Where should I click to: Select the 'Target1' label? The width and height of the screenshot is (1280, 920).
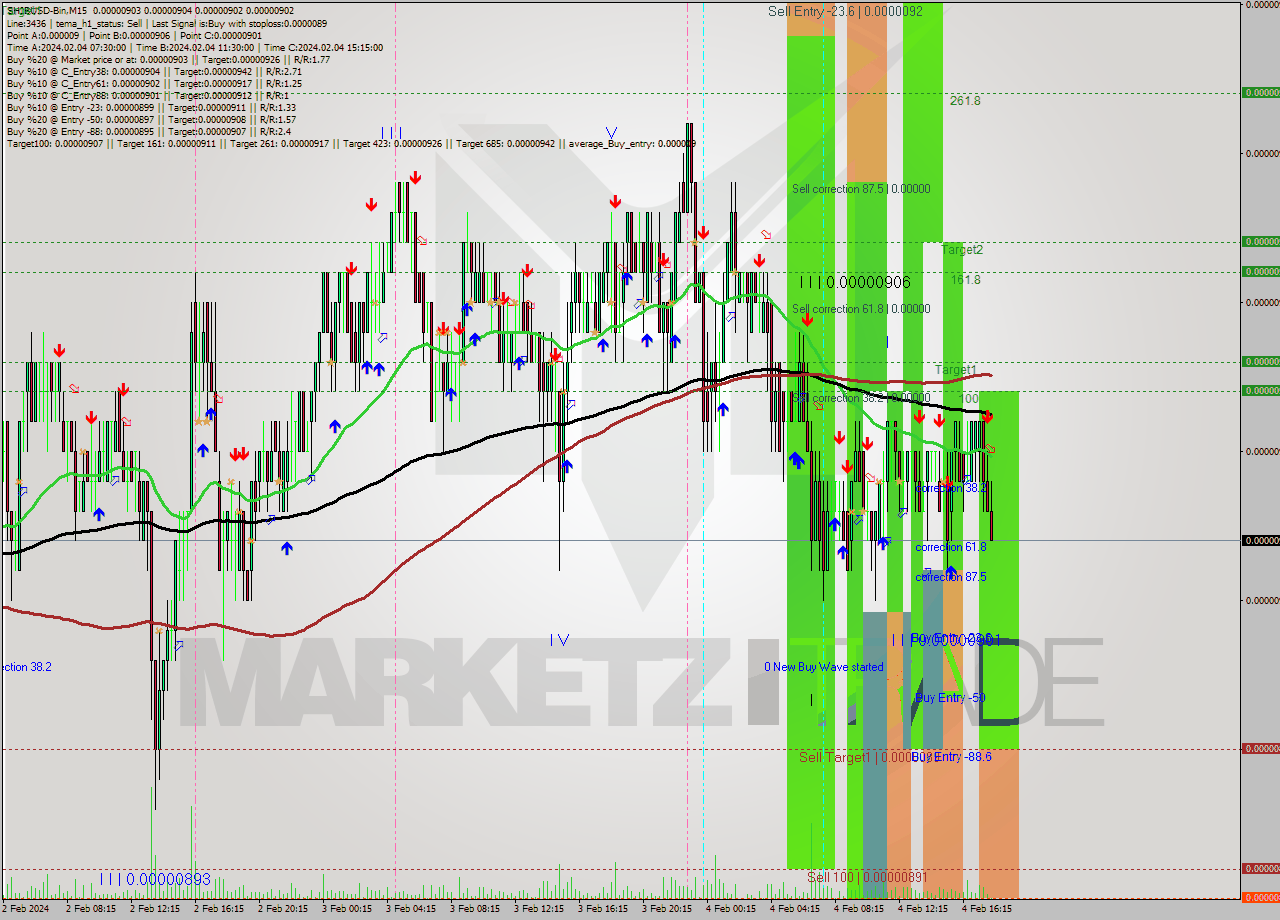955,370
